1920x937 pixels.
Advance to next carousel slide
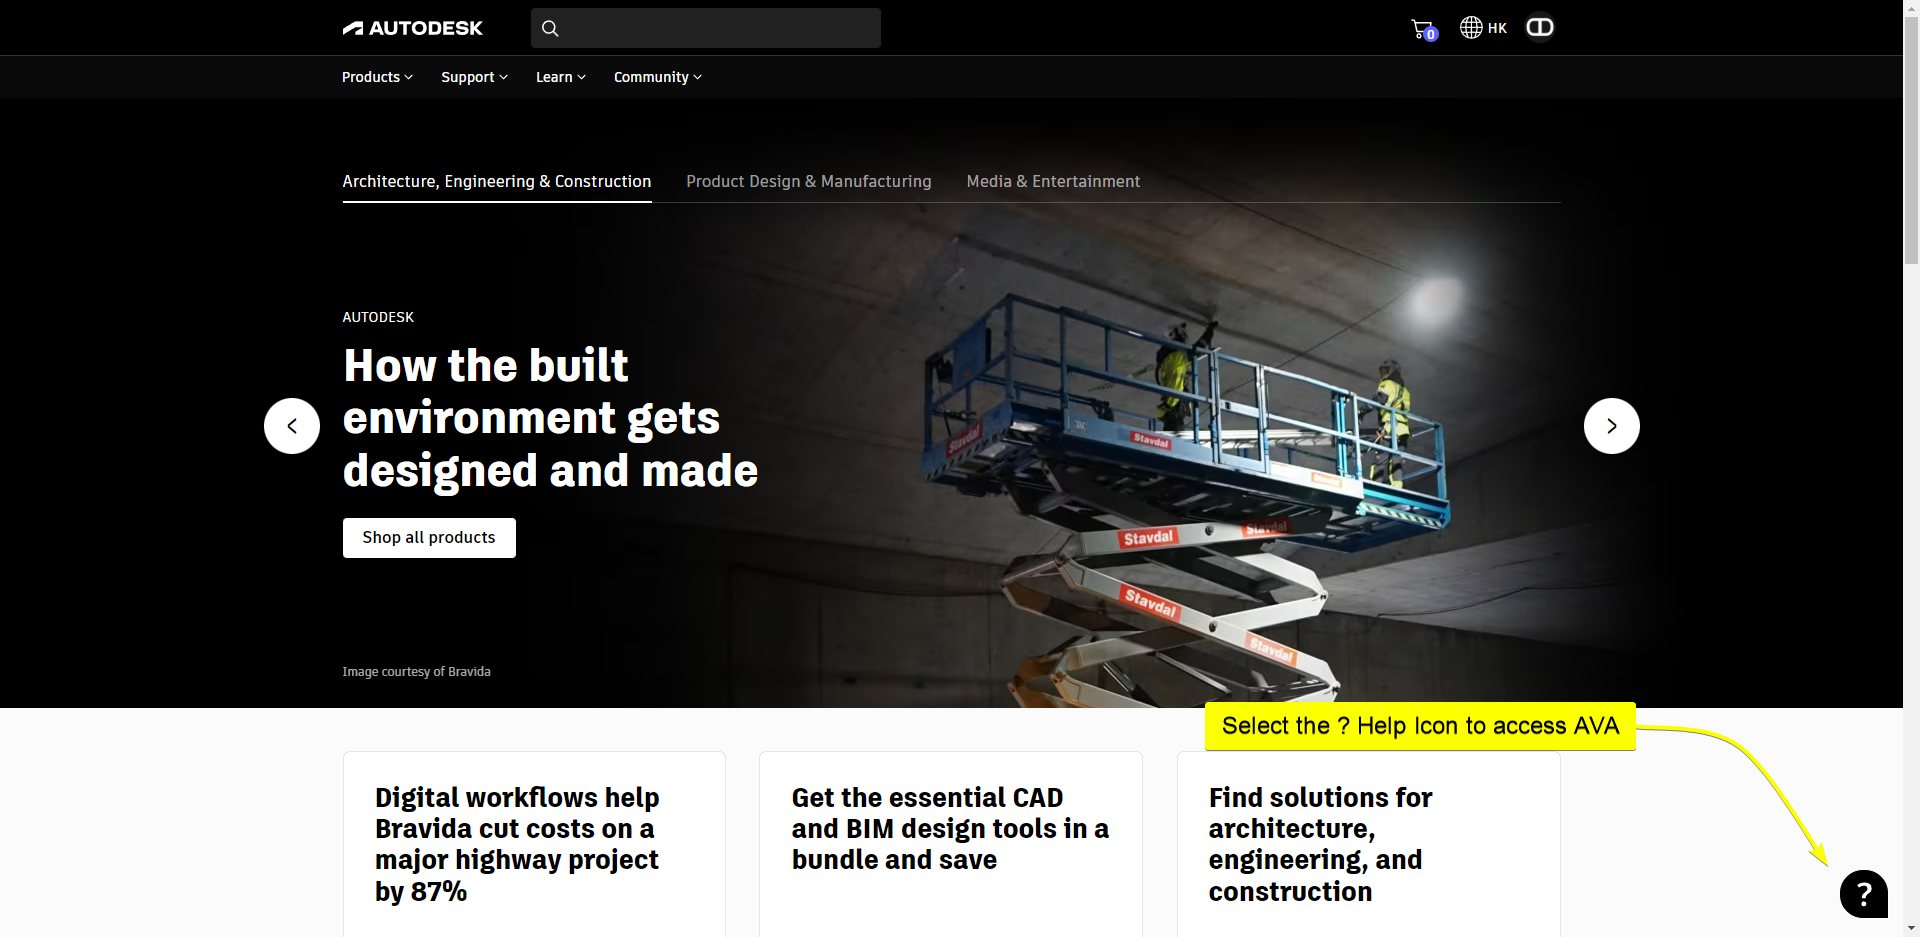[1611, 426]
